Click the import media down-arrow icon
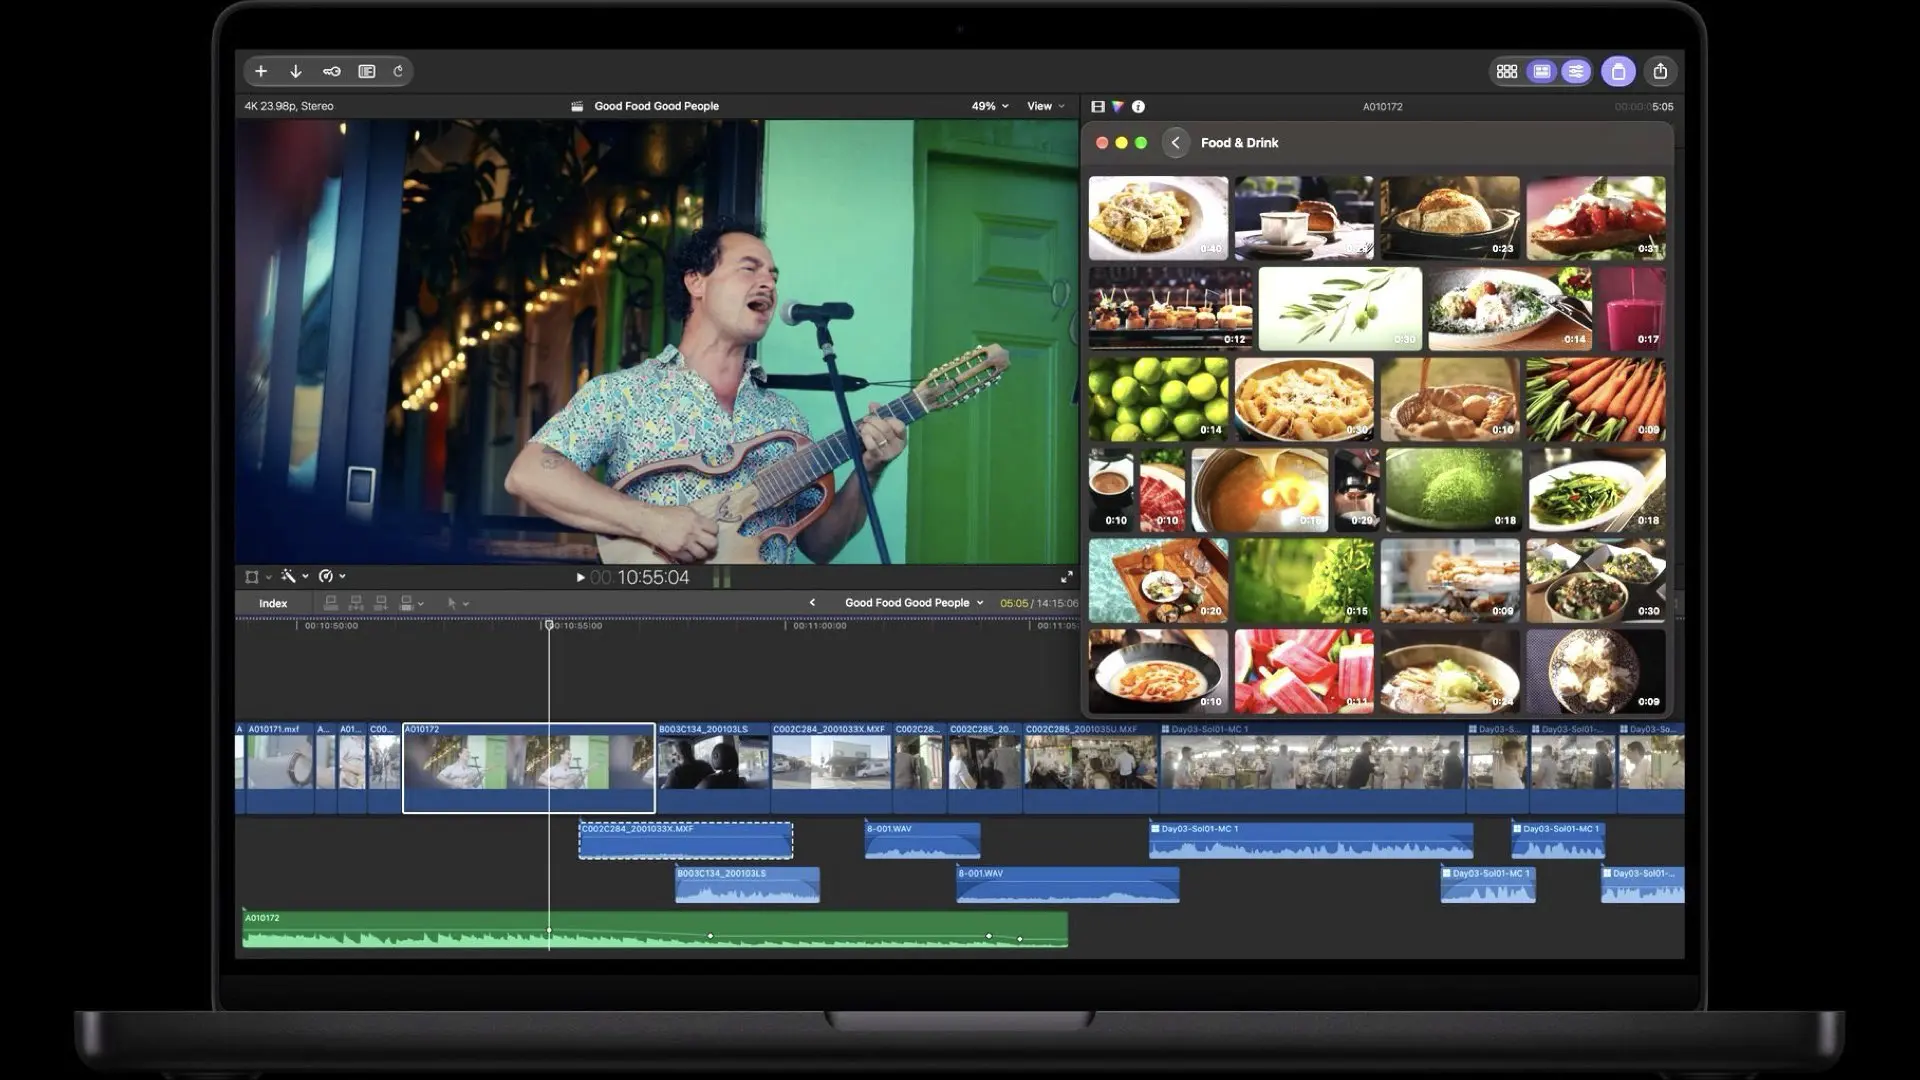The width and height of the screenshot is (1920, 1080). (x=296, y=71)
